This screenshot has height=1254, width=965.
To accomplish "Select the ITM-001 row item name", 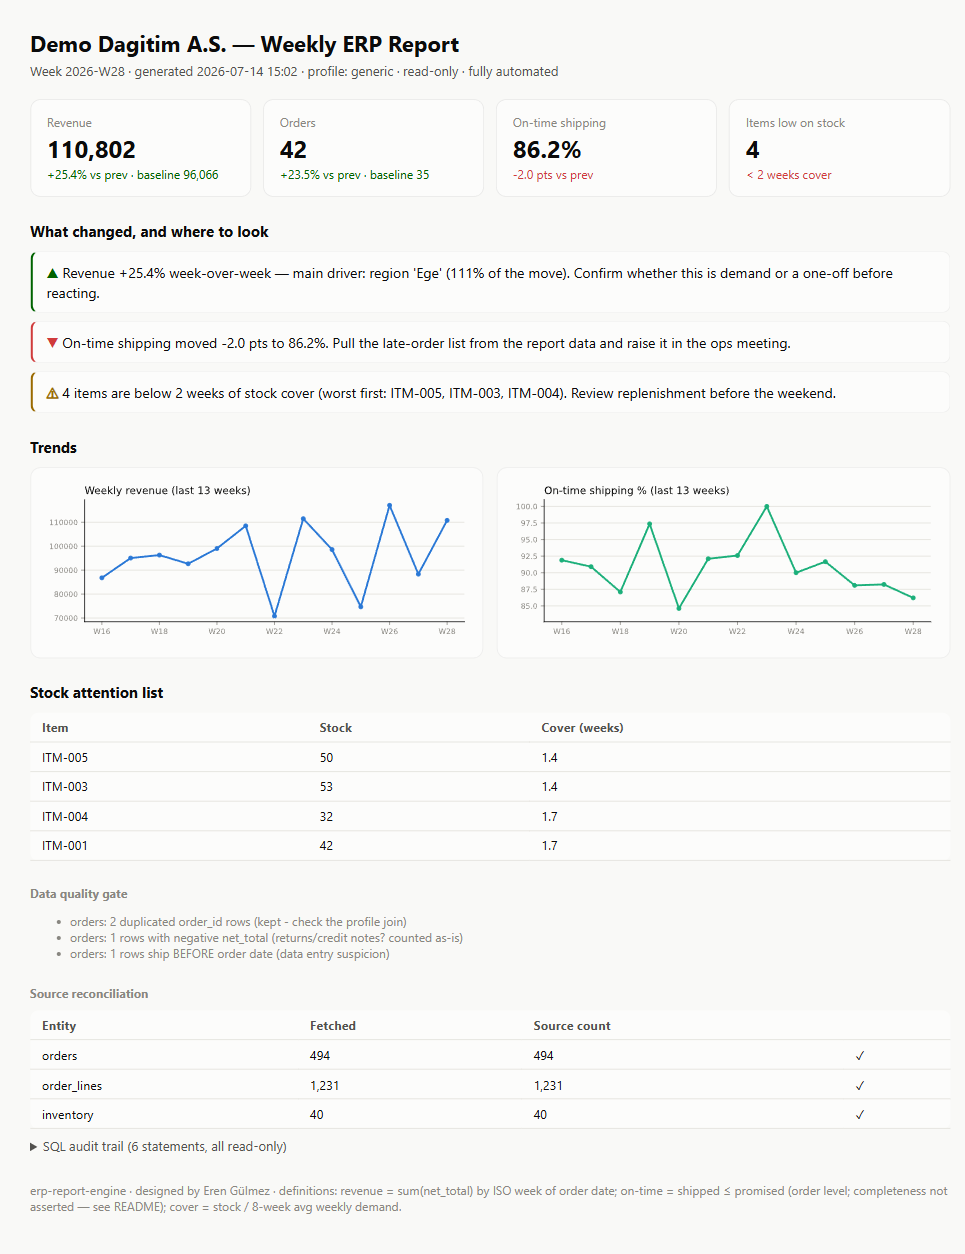I will point(65,846).
